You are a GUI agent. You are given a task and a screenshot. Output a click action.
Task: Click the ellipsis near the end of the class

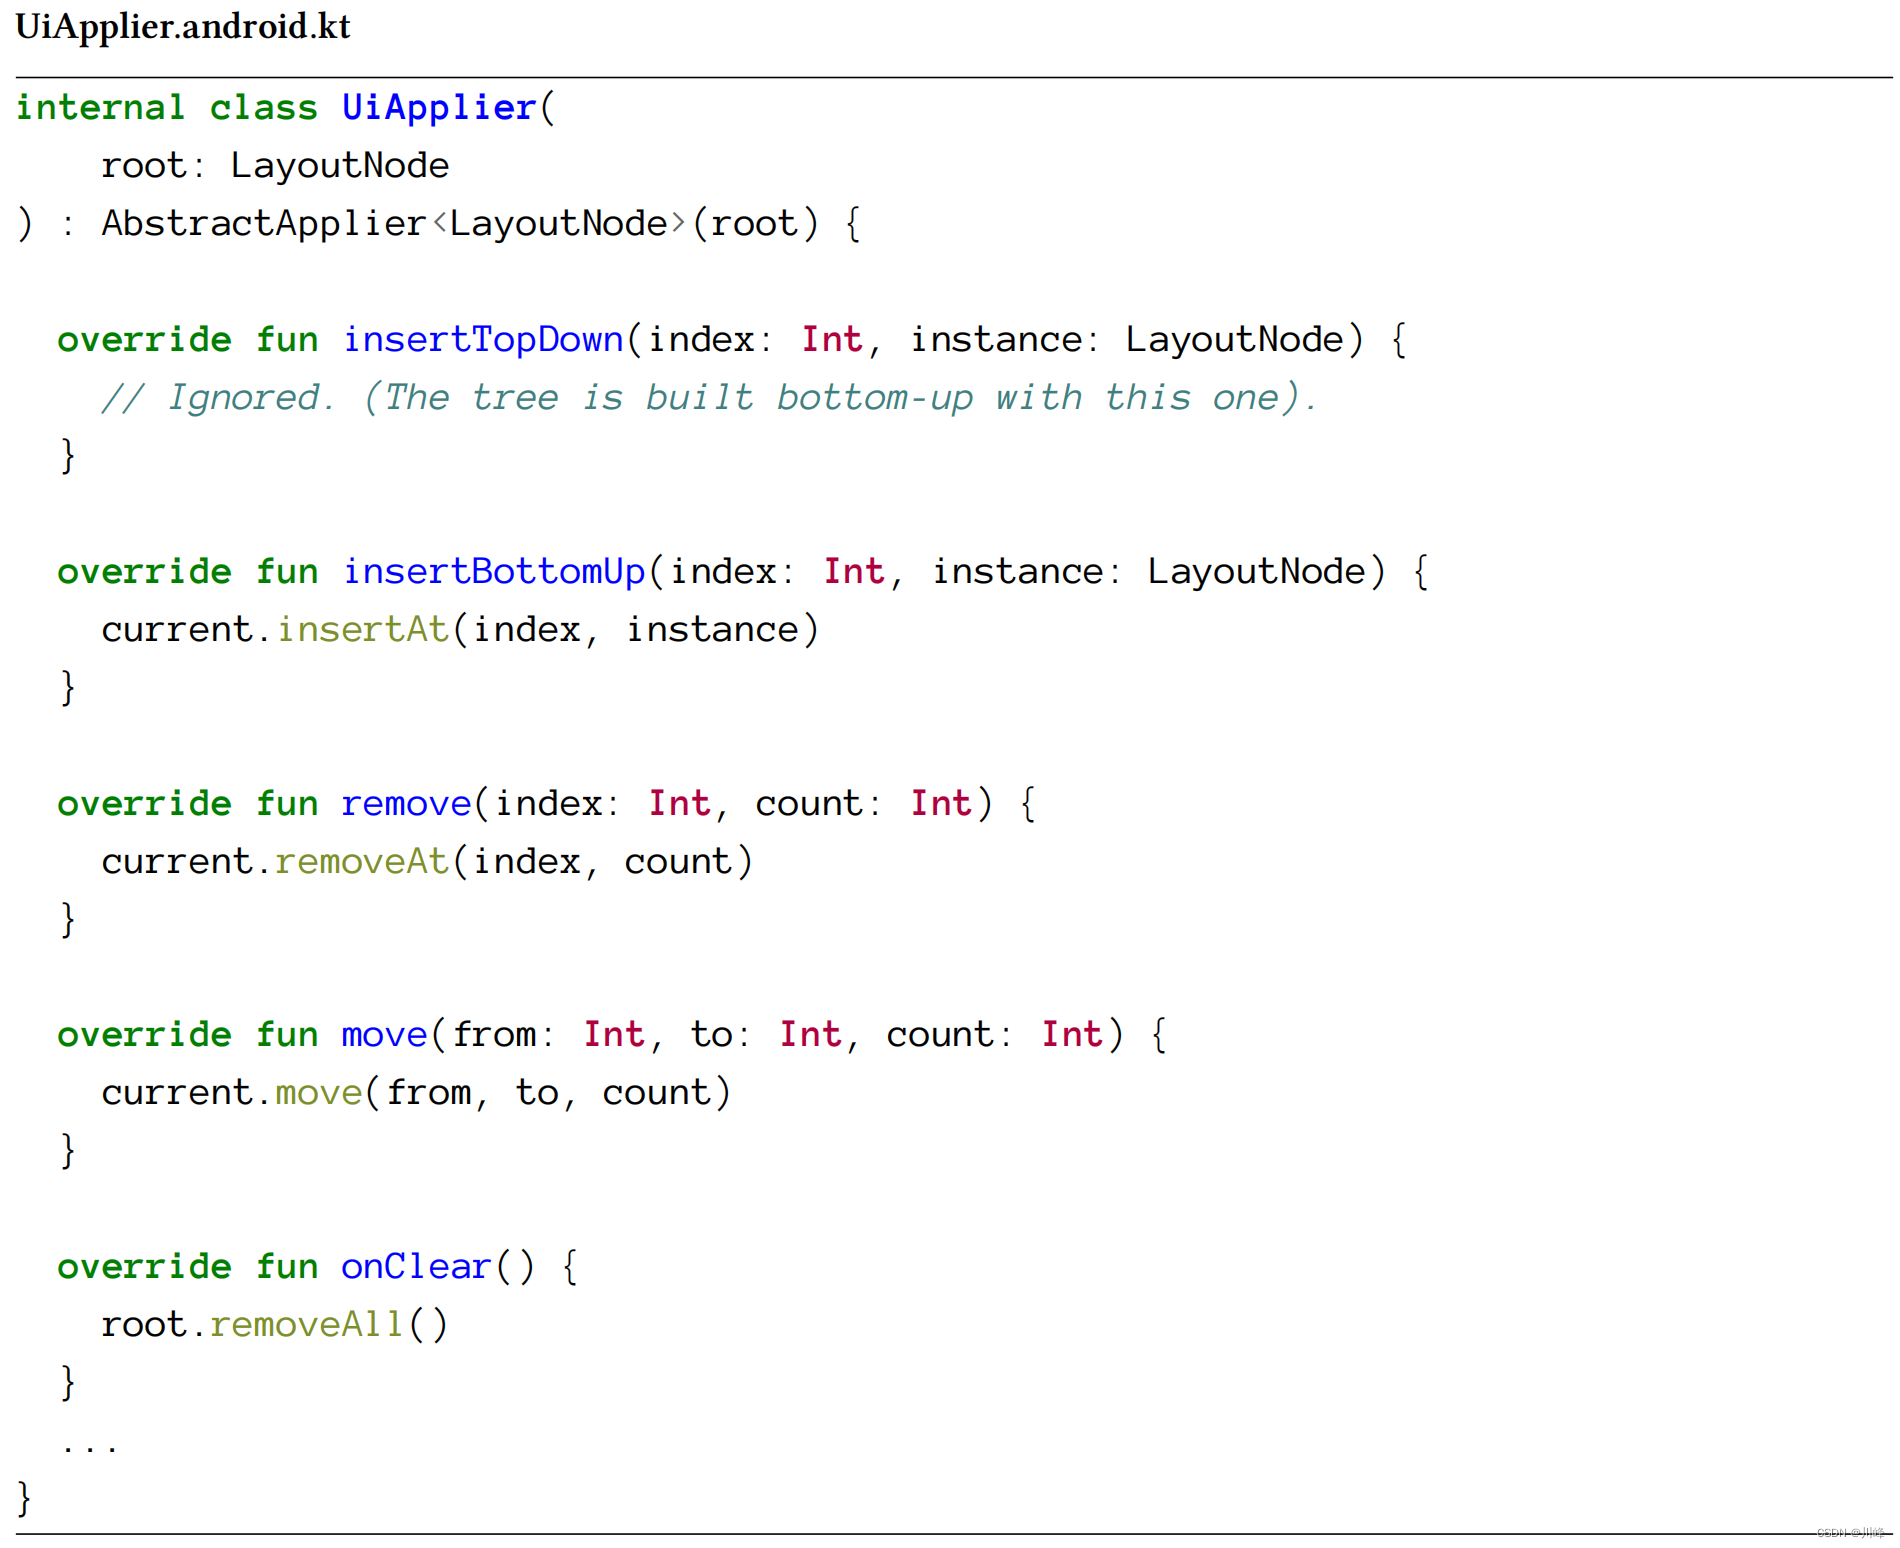click(x=90, y=1443)
